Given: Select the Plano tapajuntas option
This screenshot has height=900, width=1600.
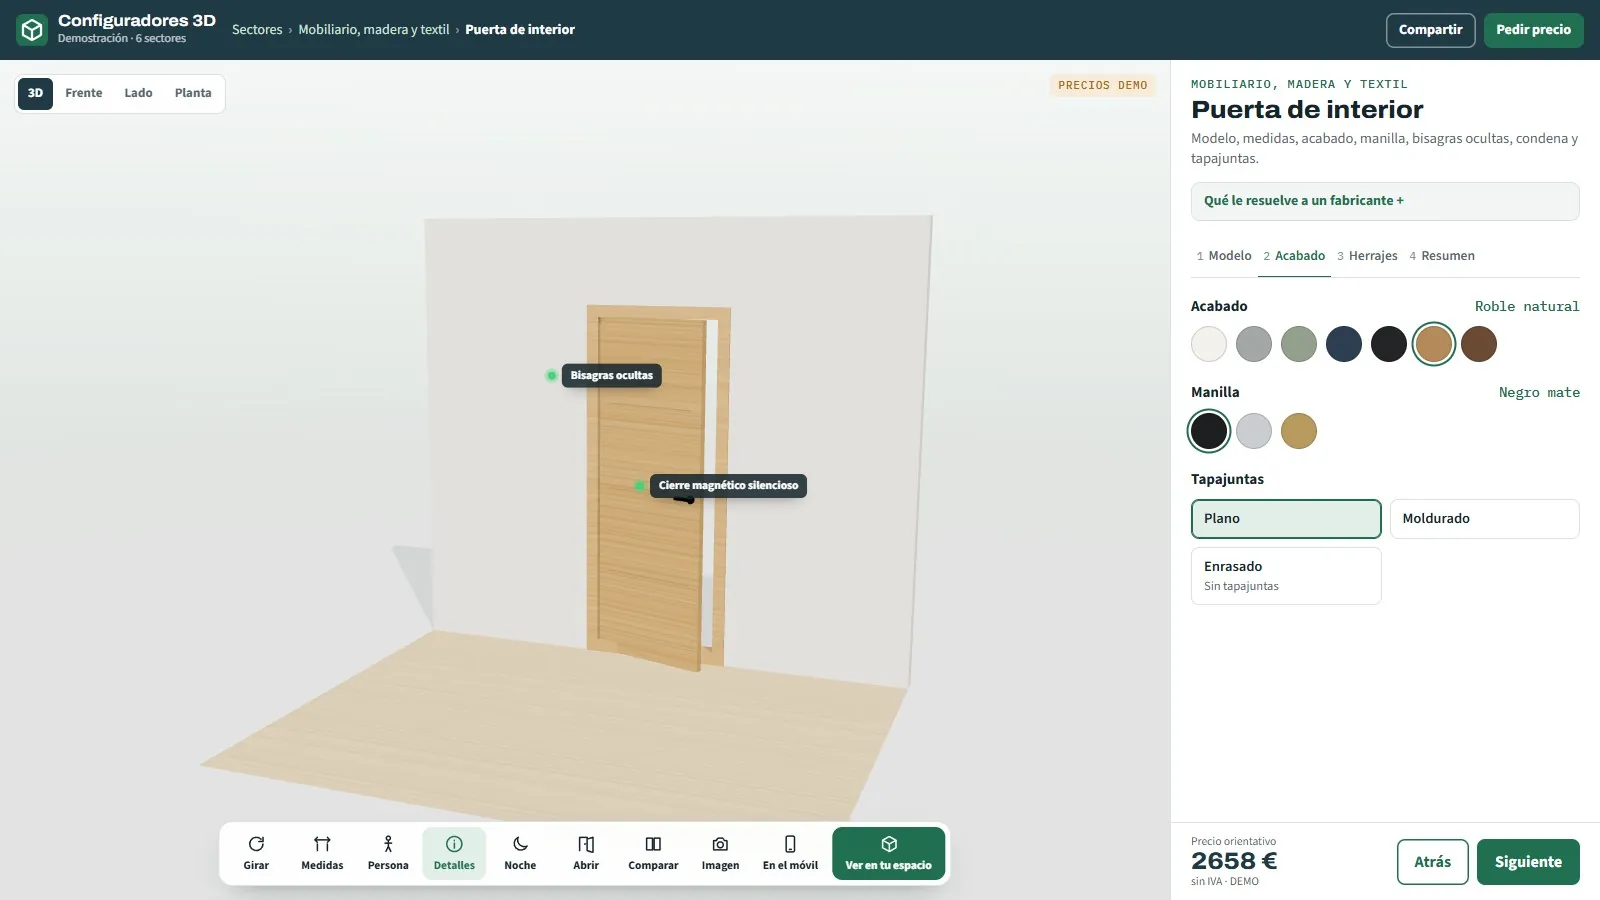Looking at the screenshot, I should pos(1286,519).
